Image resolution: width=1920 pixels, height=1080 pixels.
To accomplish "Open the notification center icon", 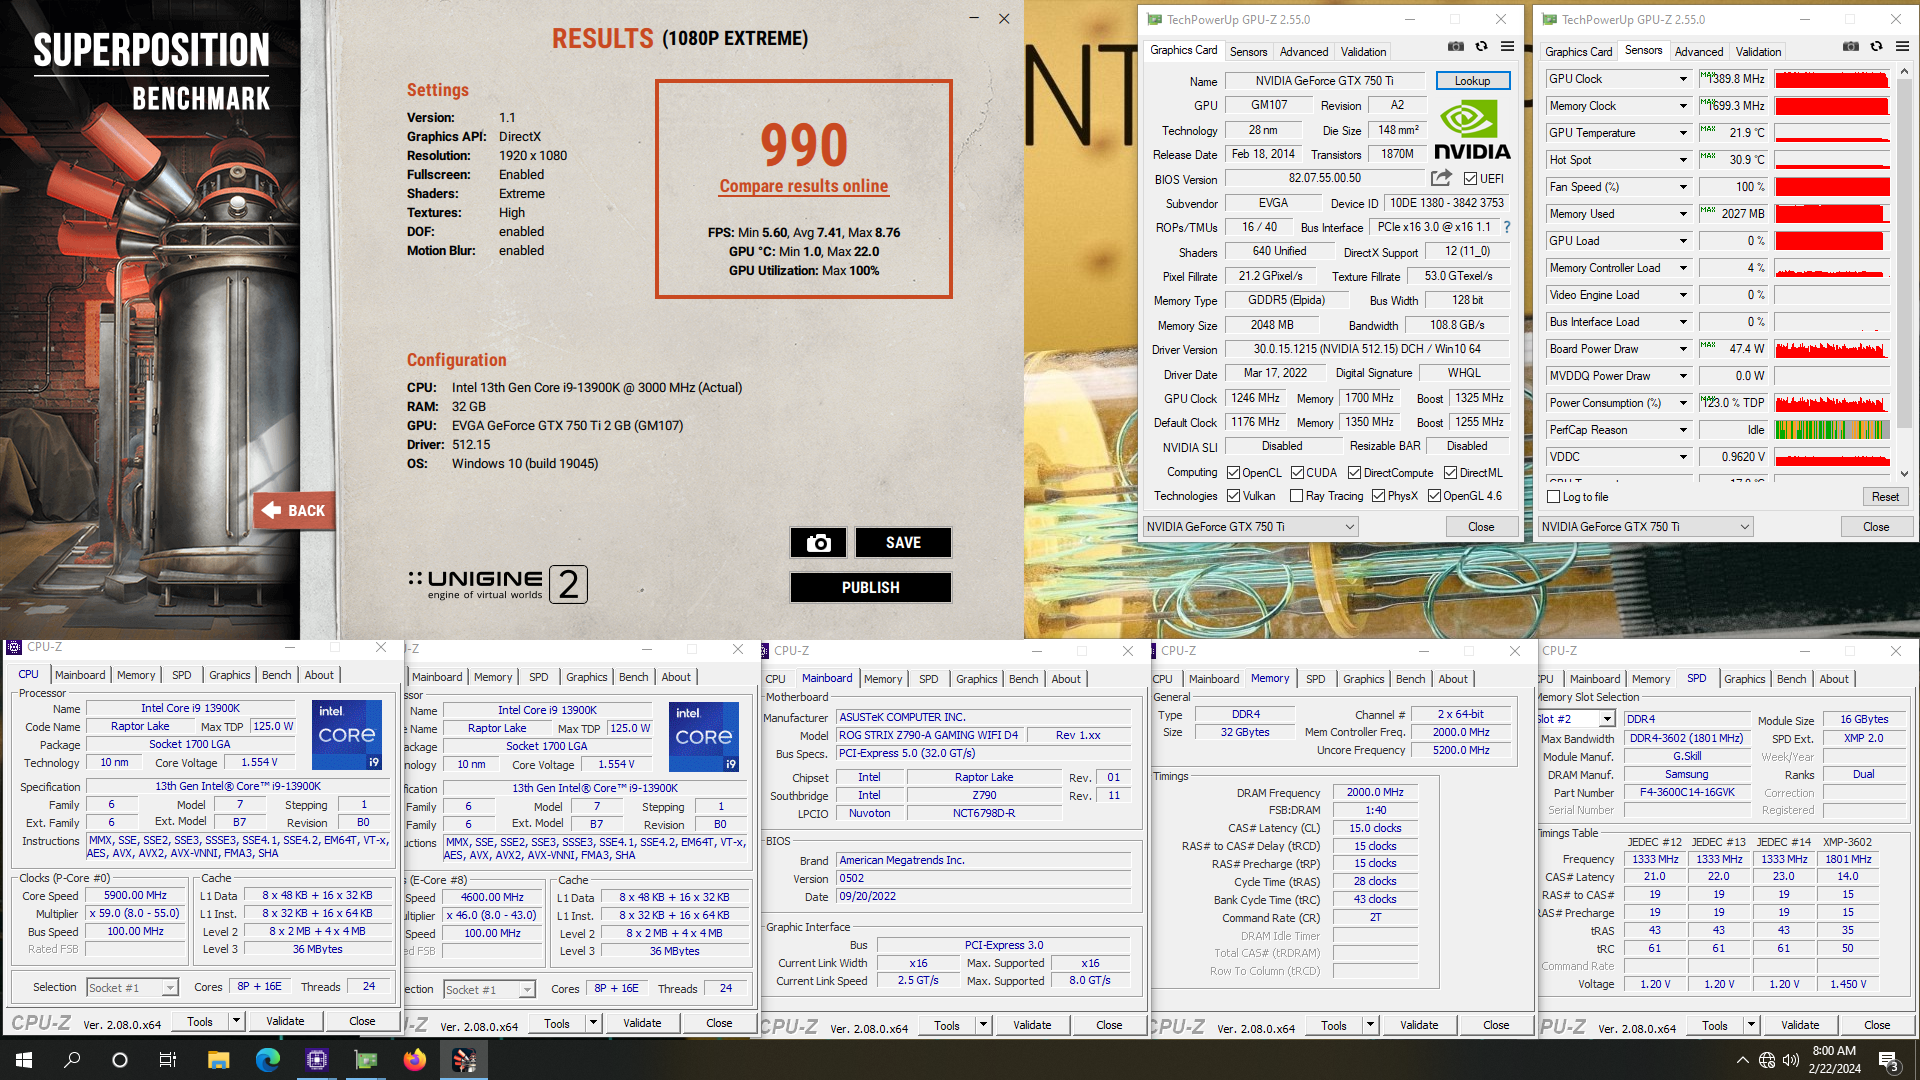I will pos(1889,1061).
